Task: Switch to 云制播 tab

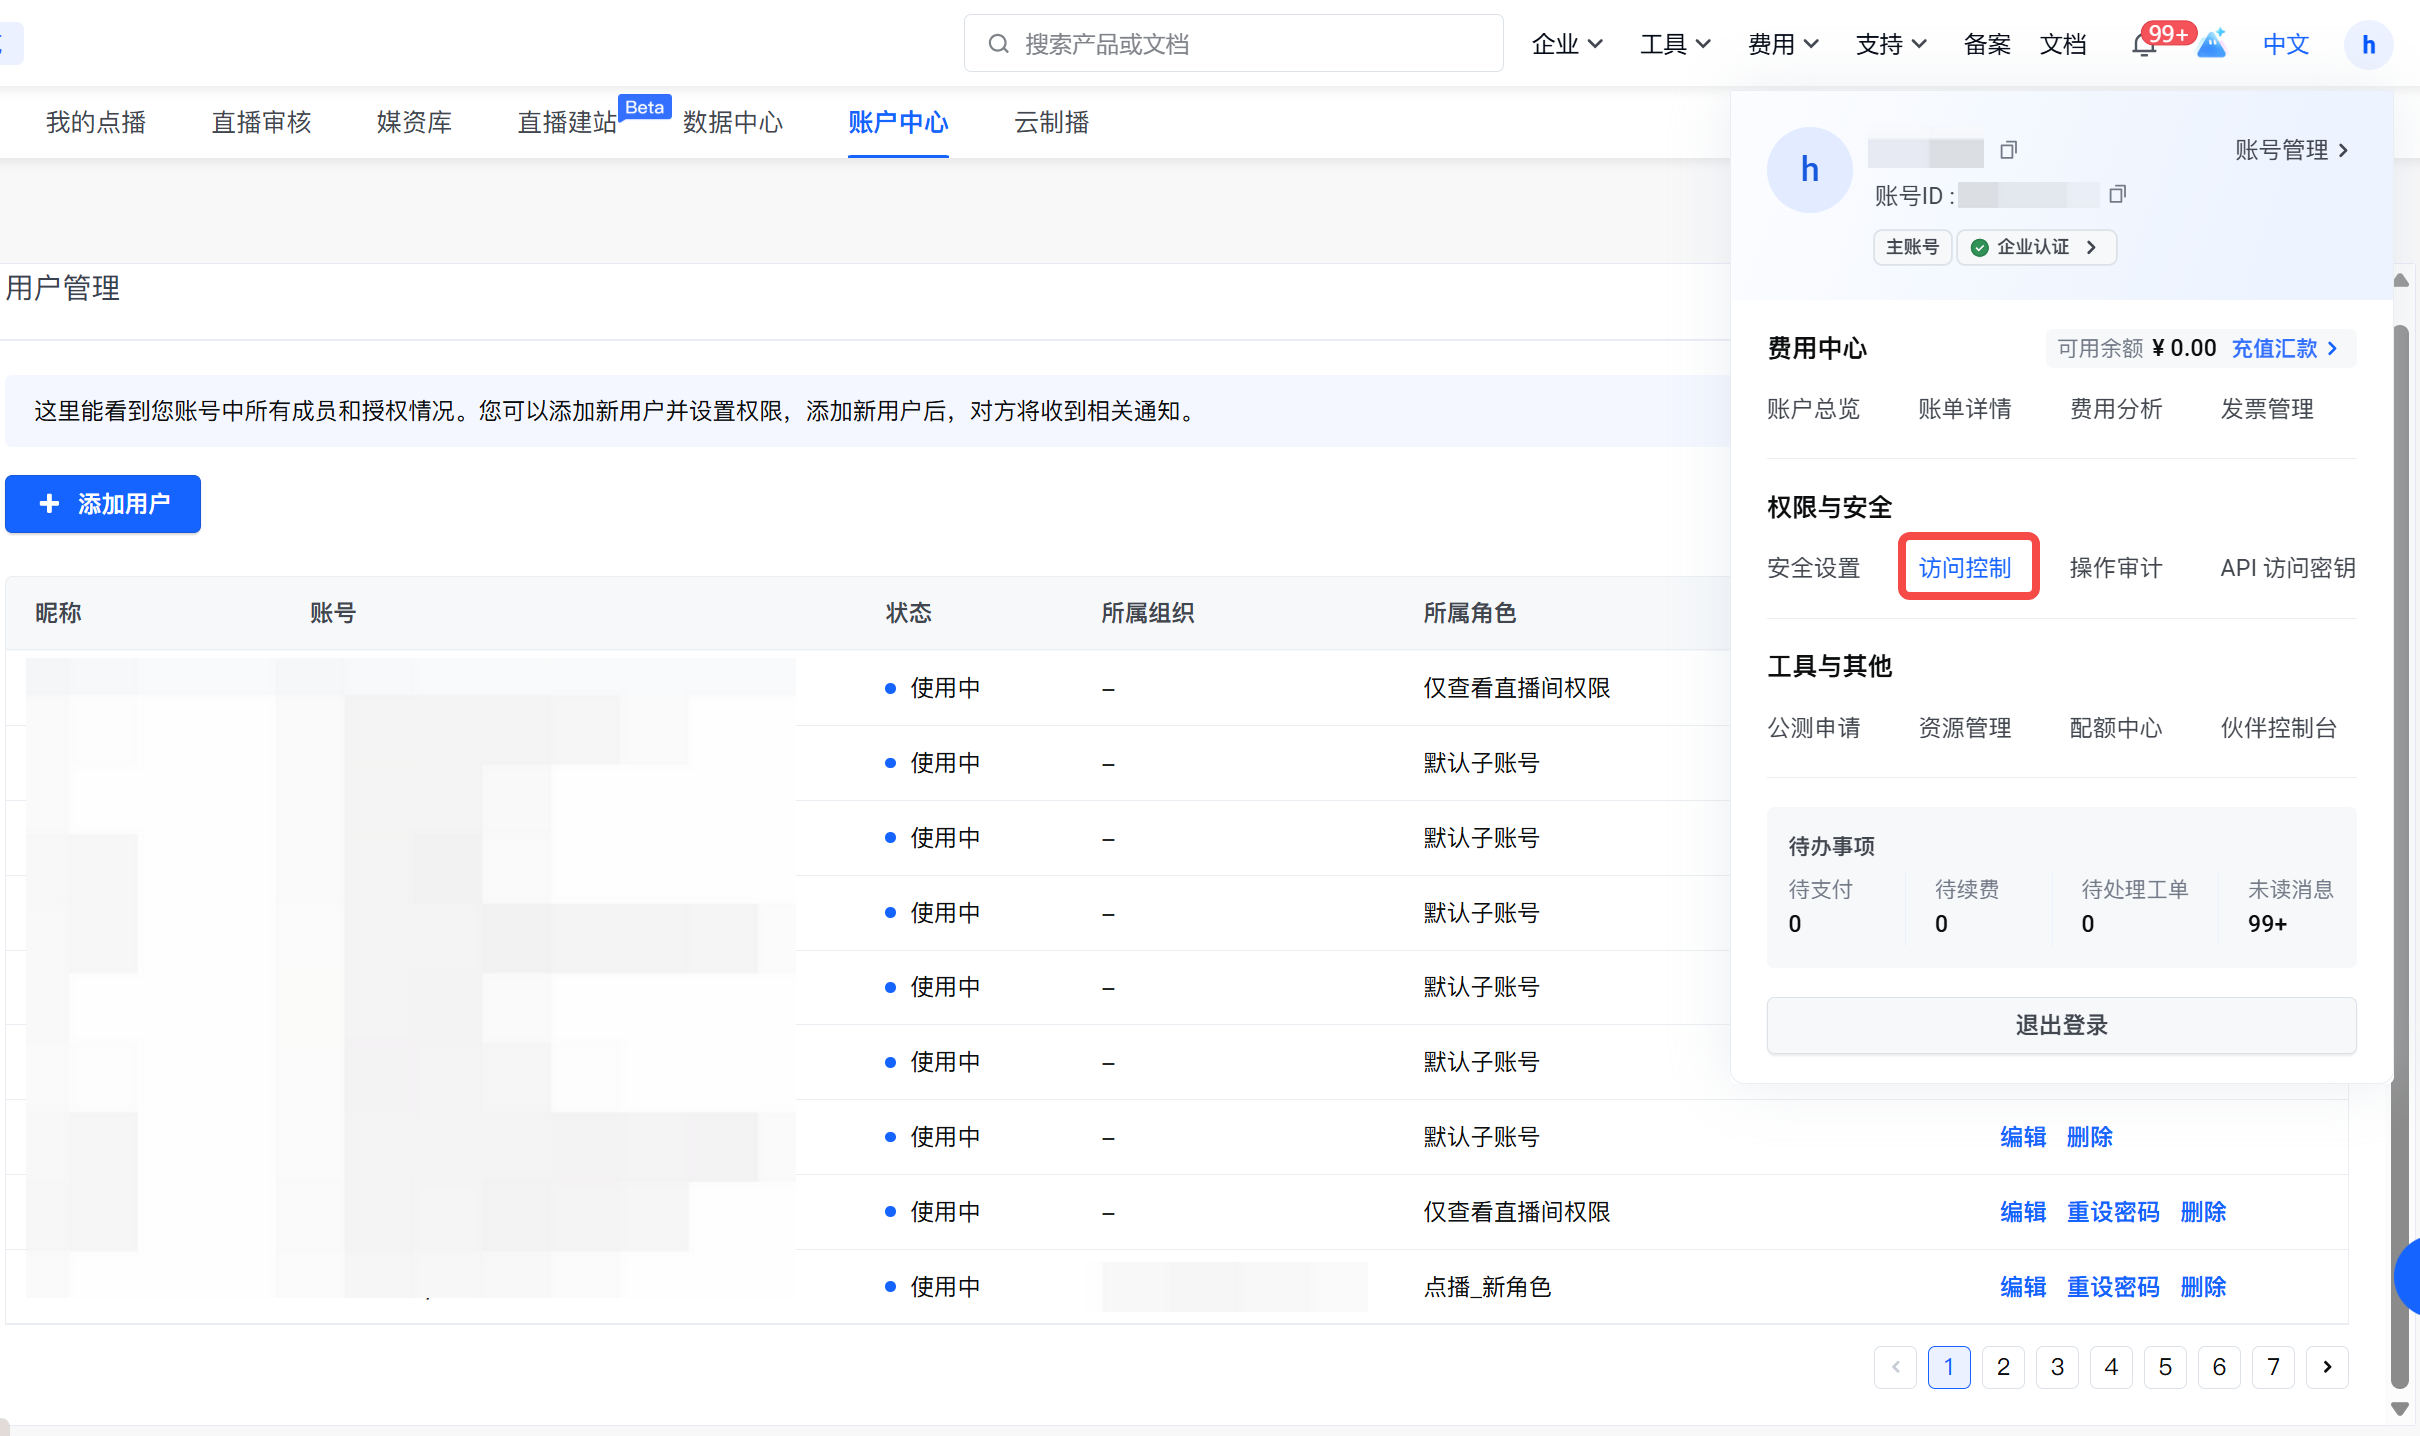Action: coord(1051,122)
